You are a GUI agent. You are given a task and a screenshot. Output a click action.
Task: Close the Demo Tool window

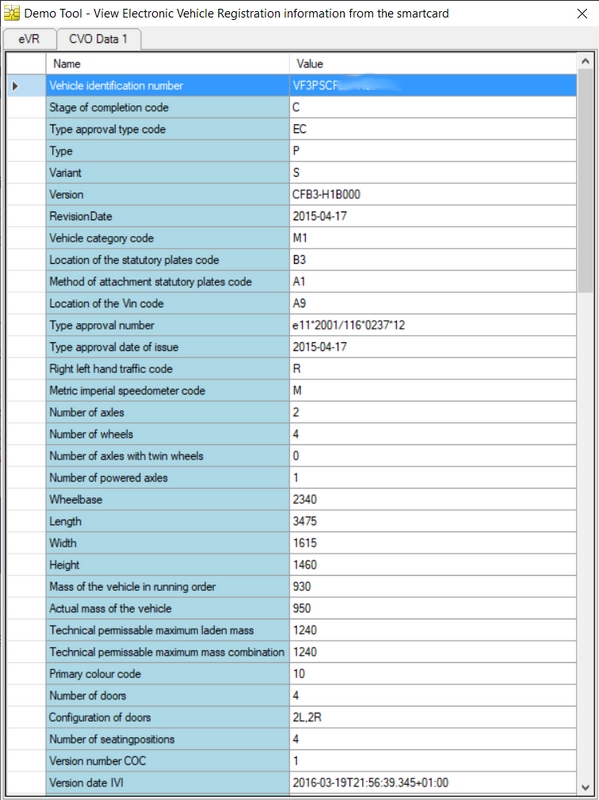[582, 13]
